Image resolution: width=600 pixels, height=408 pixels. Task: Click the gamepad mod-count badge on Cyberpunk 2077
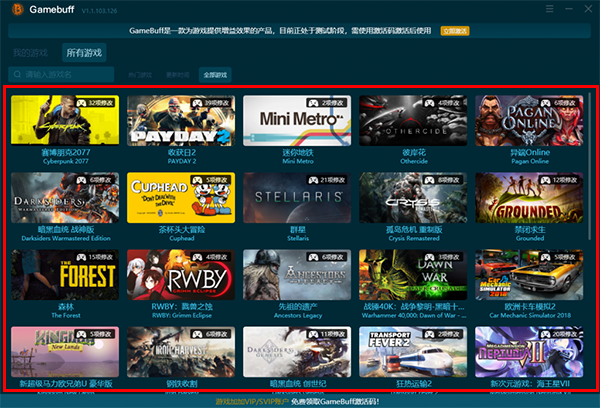(x=95, y=103)
